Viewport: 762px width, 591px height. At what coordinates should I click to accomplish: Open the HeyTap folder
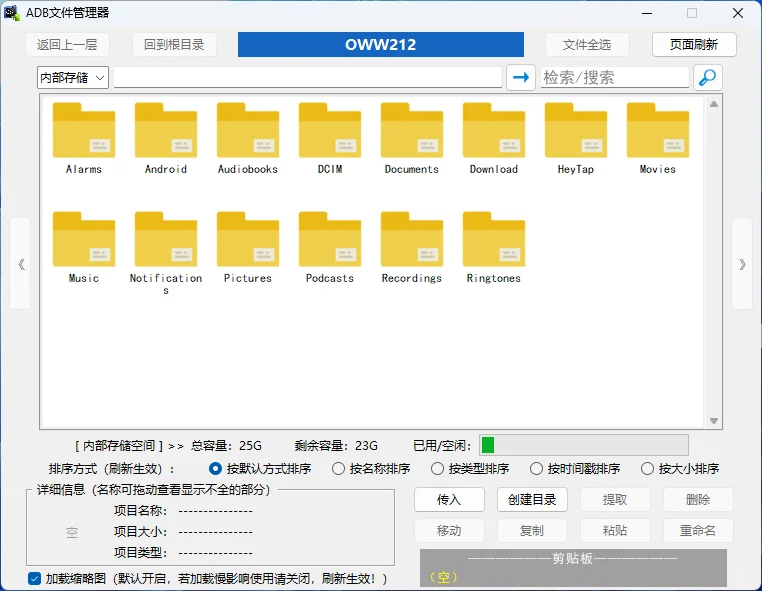[576, 139]
